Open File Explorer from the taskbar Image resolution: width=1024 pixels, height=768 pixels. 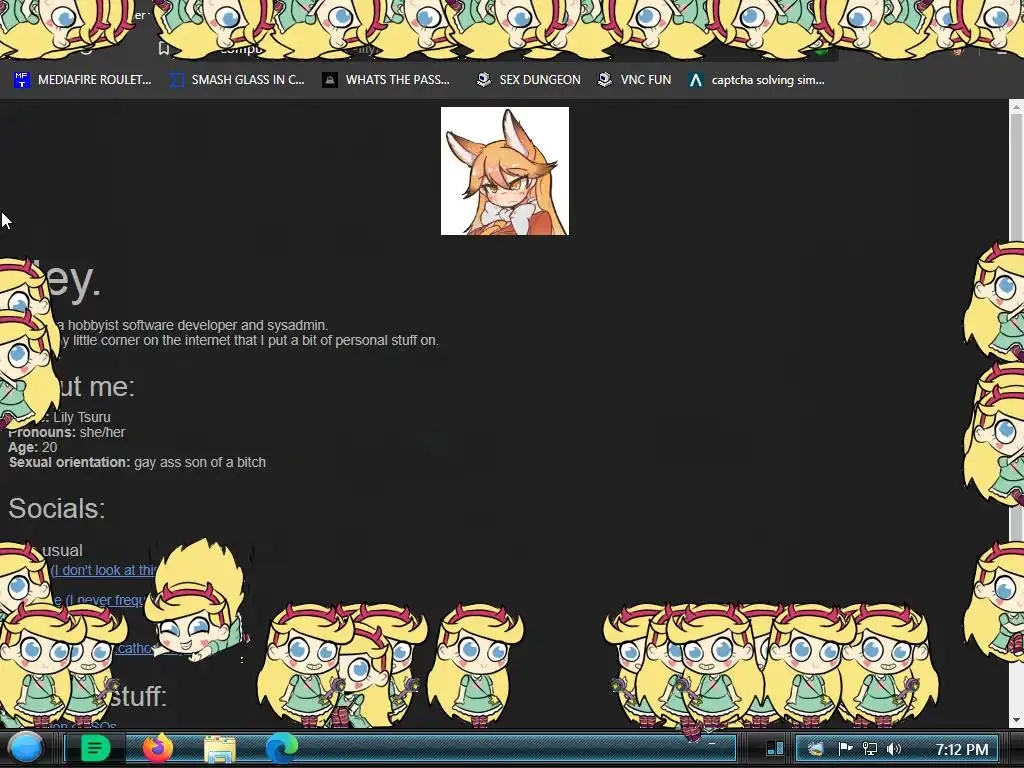tap(220, 748)
